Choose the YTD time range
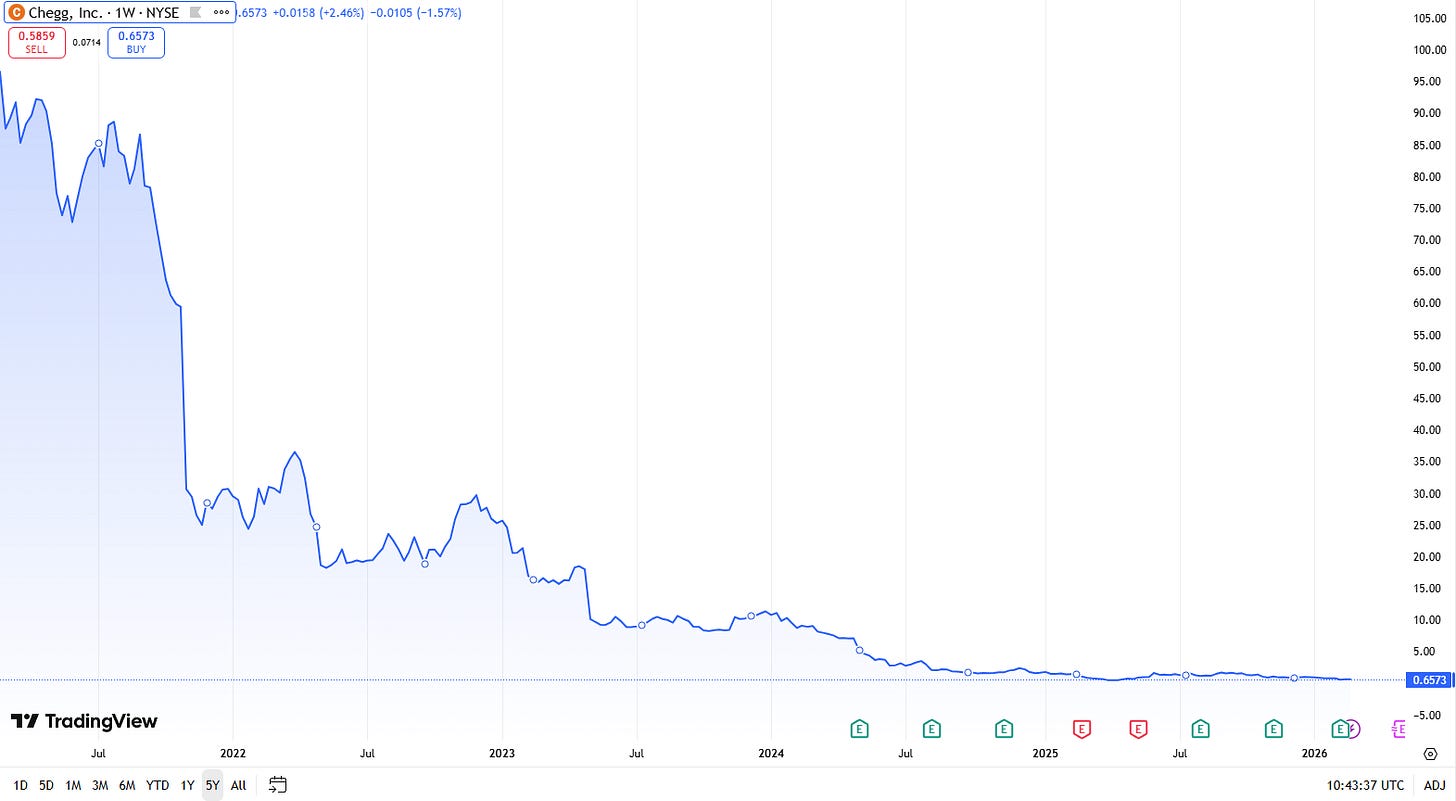The width and height of the screenshot is (1456, 801). click(157, 785)
